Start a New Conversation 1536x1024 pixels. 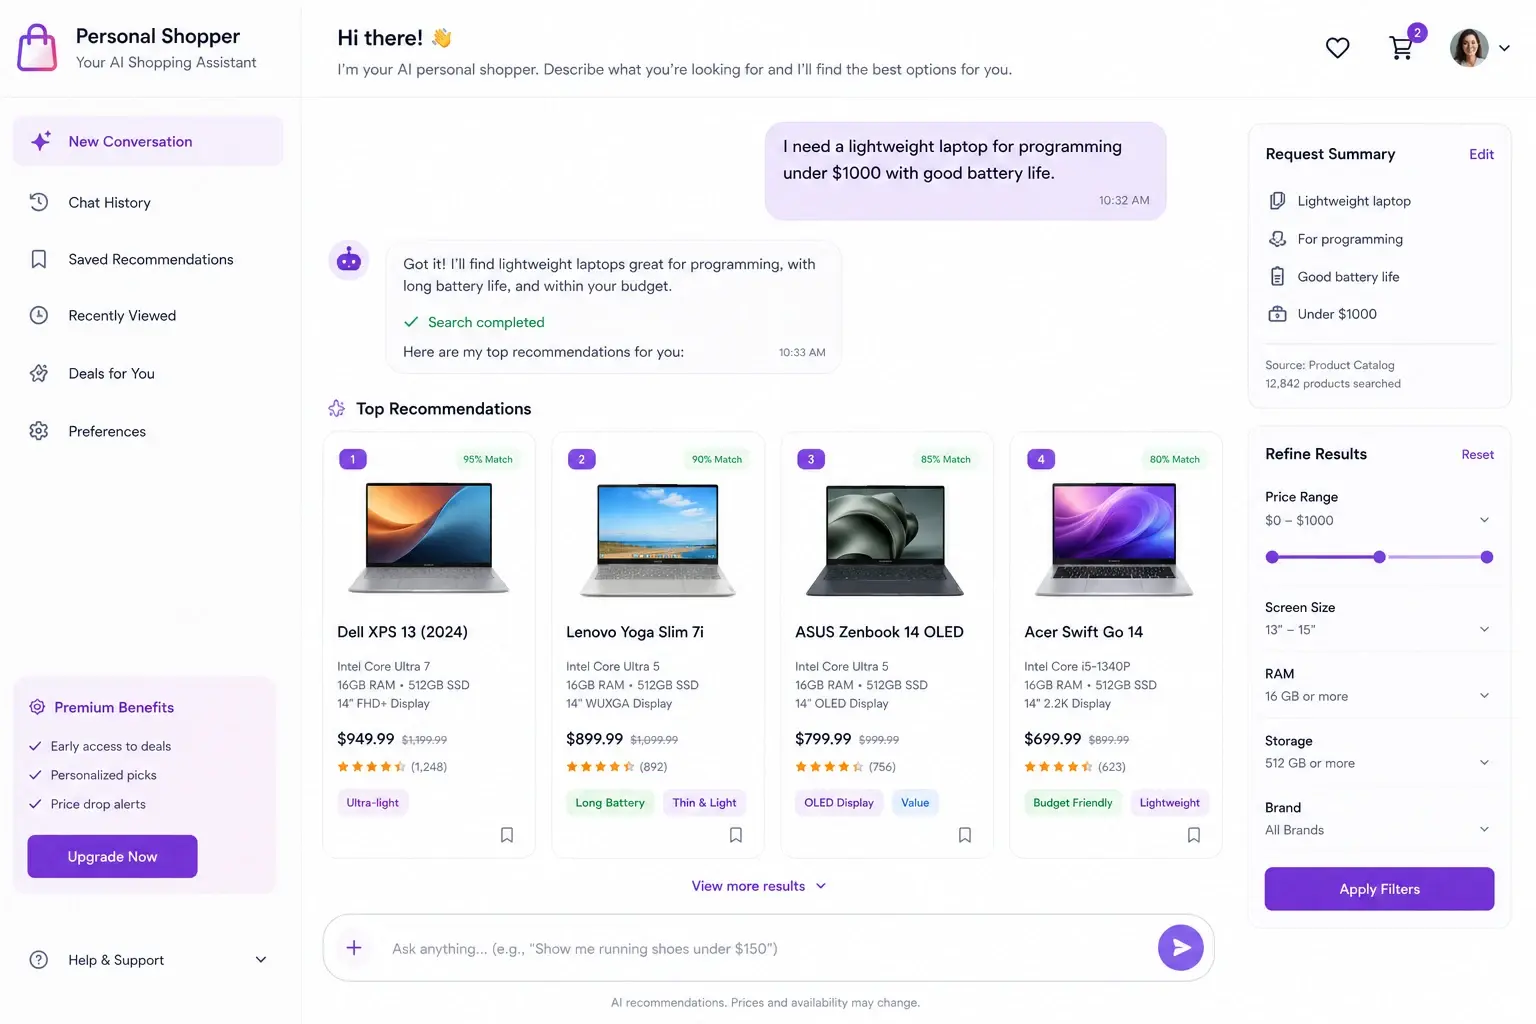coord(148,141)
